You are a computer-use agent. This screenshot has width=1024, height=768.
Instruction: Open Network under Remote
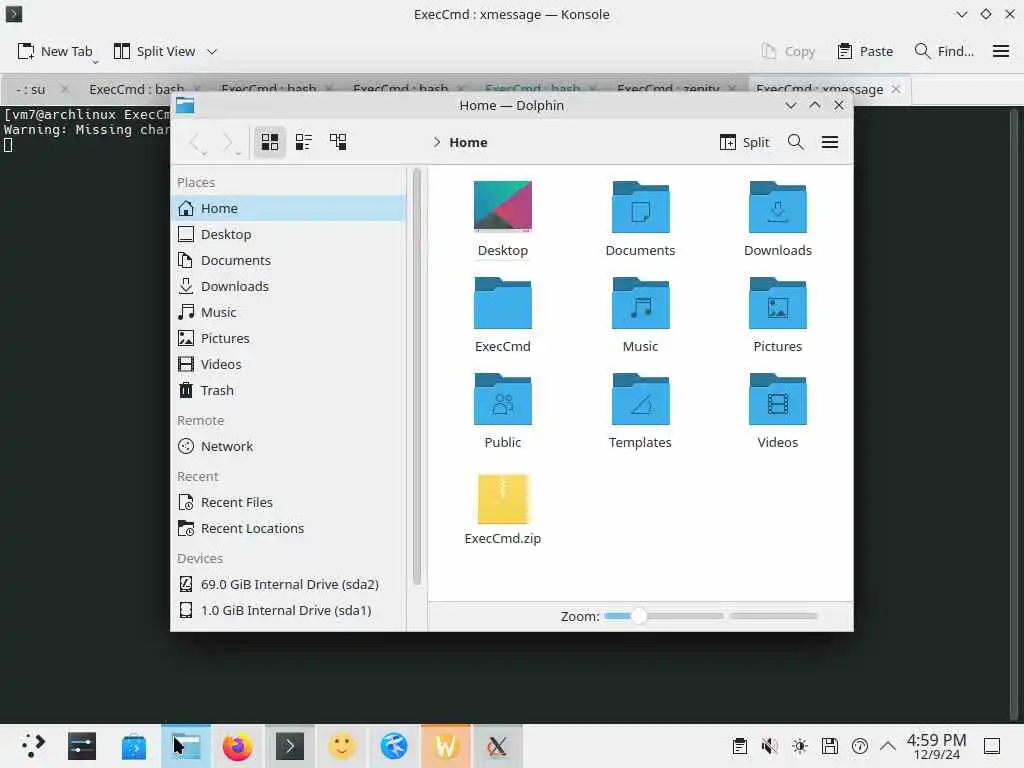point(288,446)
